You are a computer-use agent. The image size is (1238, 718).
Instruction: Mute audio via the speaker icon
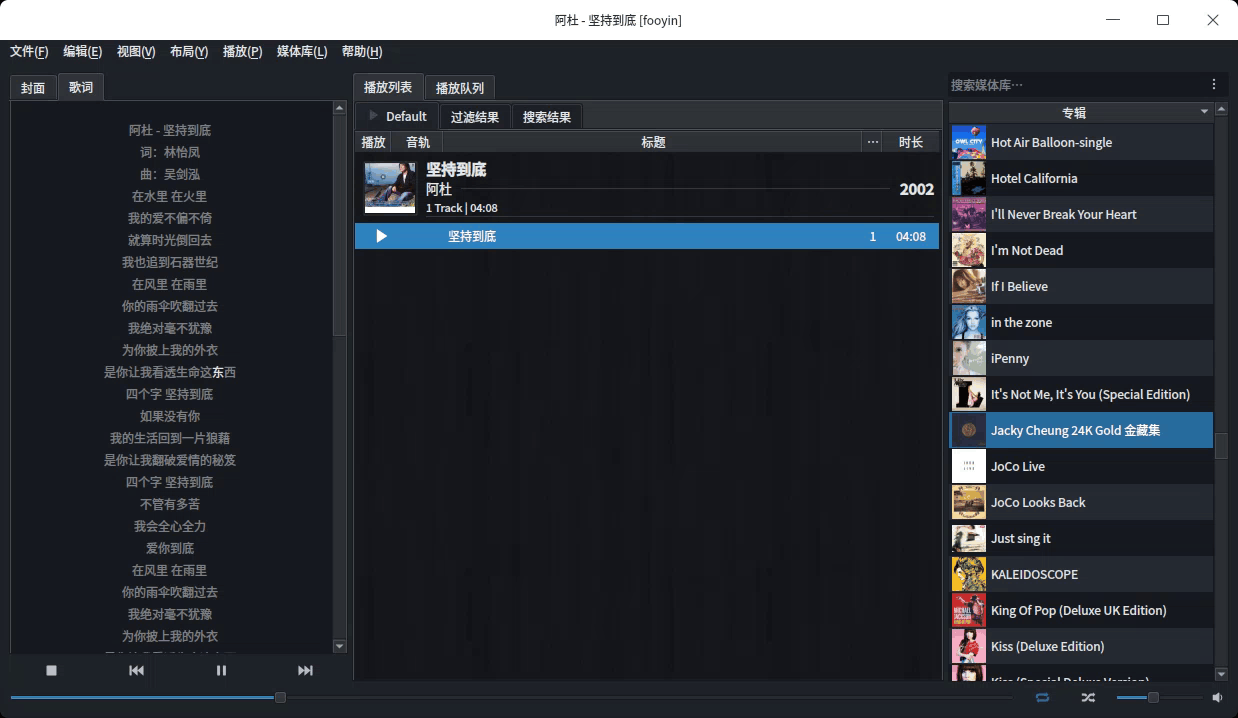(x=1217, y=697)
